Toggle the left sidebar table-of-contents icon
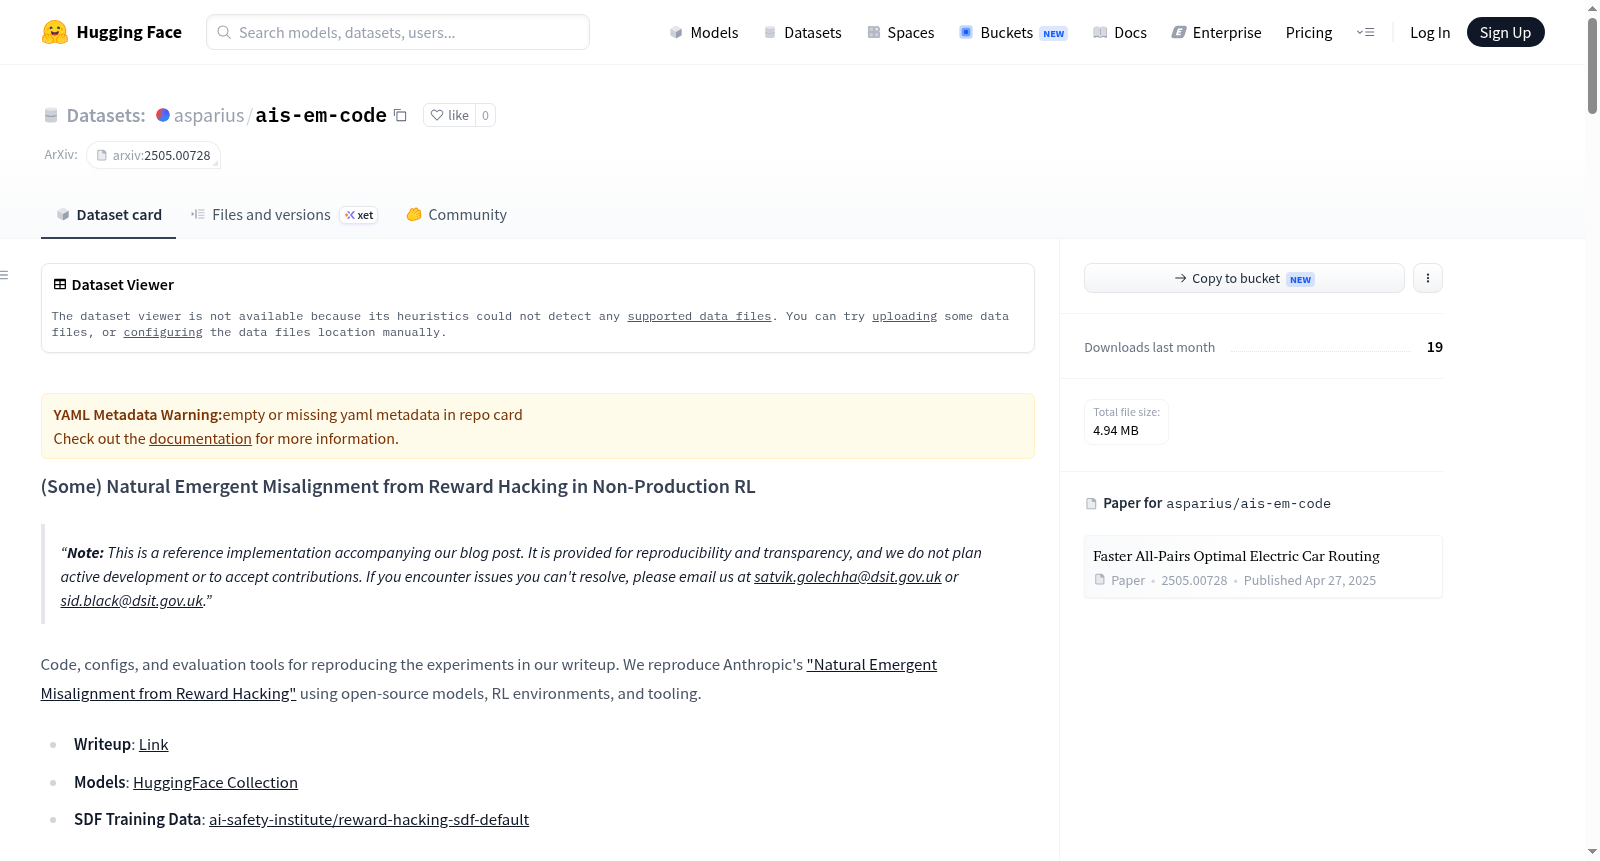1600x861 pixels. (x=5, y=275)
